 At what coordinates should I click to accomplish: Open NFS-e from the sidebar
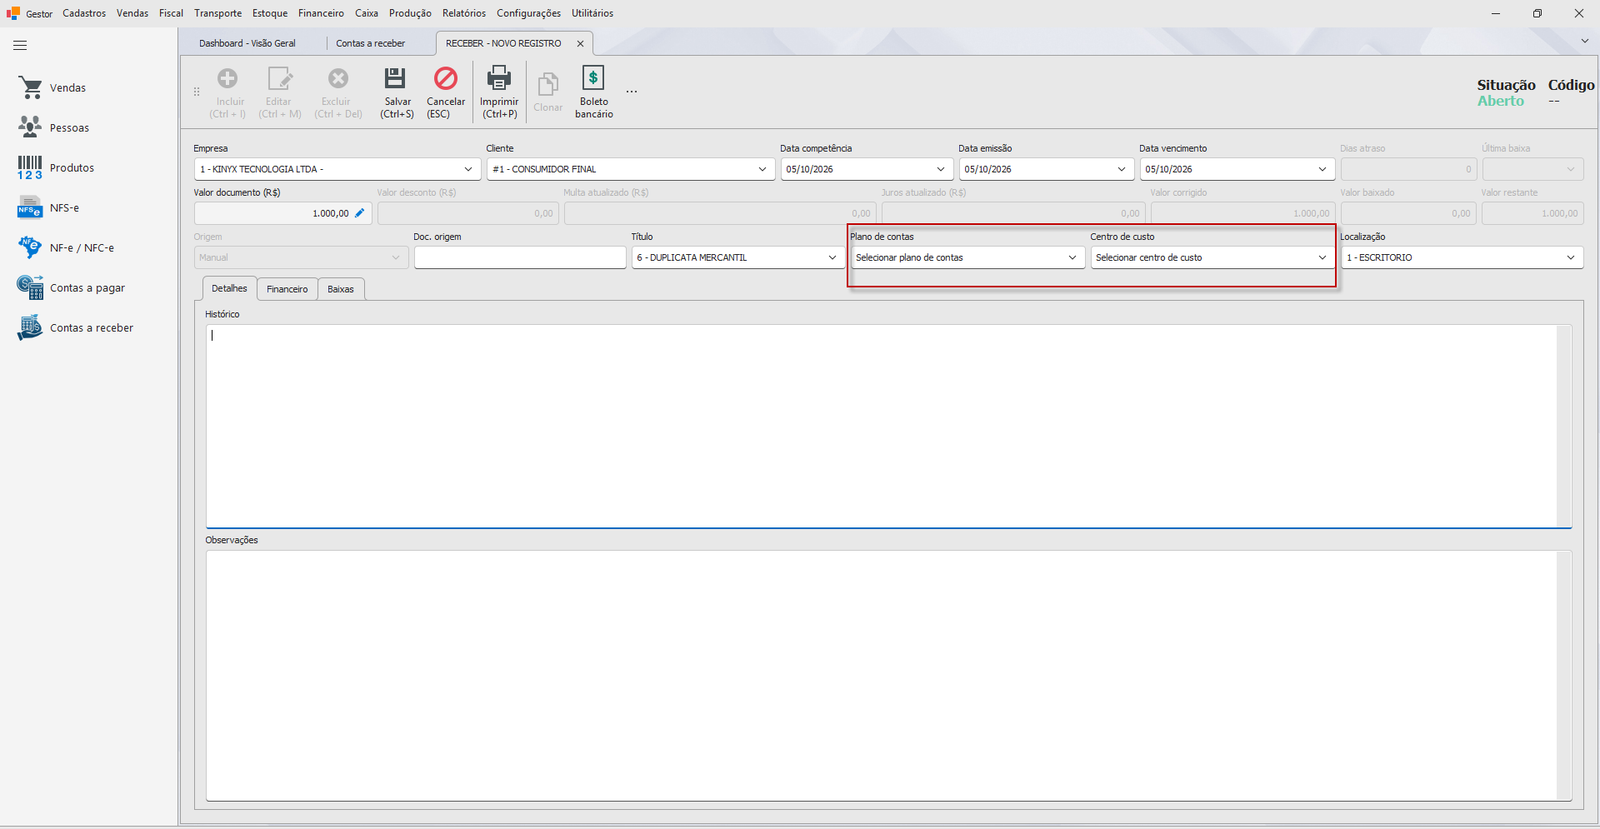[x=48, y=208]
